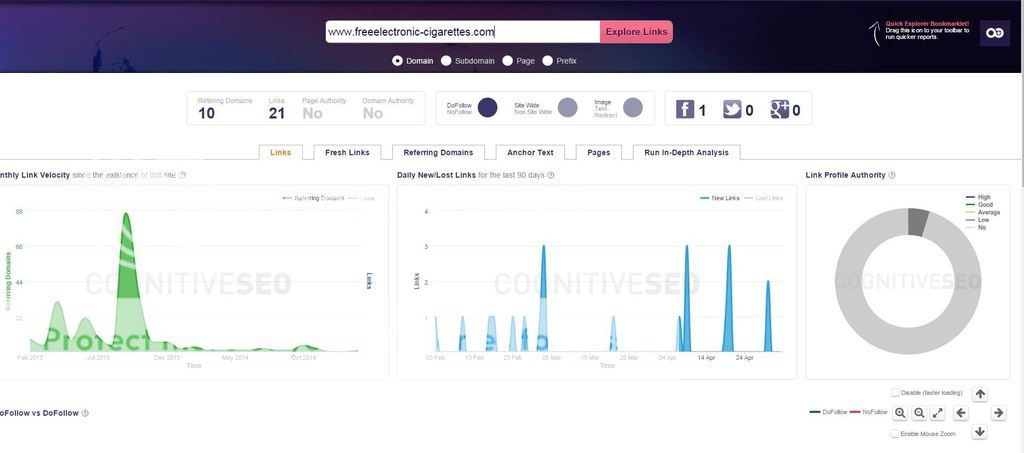1024x453 pixels.
Task: Click the Image/Text/Redirect circle indicator
Action: (633, 108)
